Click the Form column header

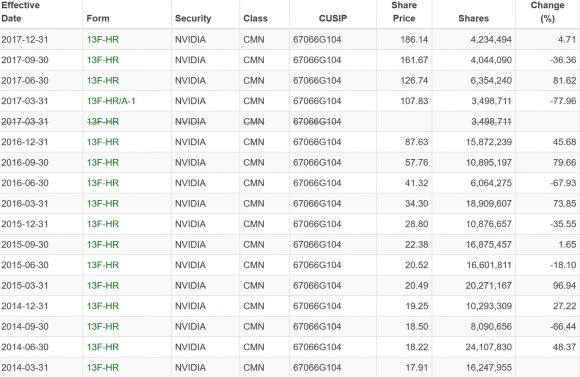(x=98, y=18)
